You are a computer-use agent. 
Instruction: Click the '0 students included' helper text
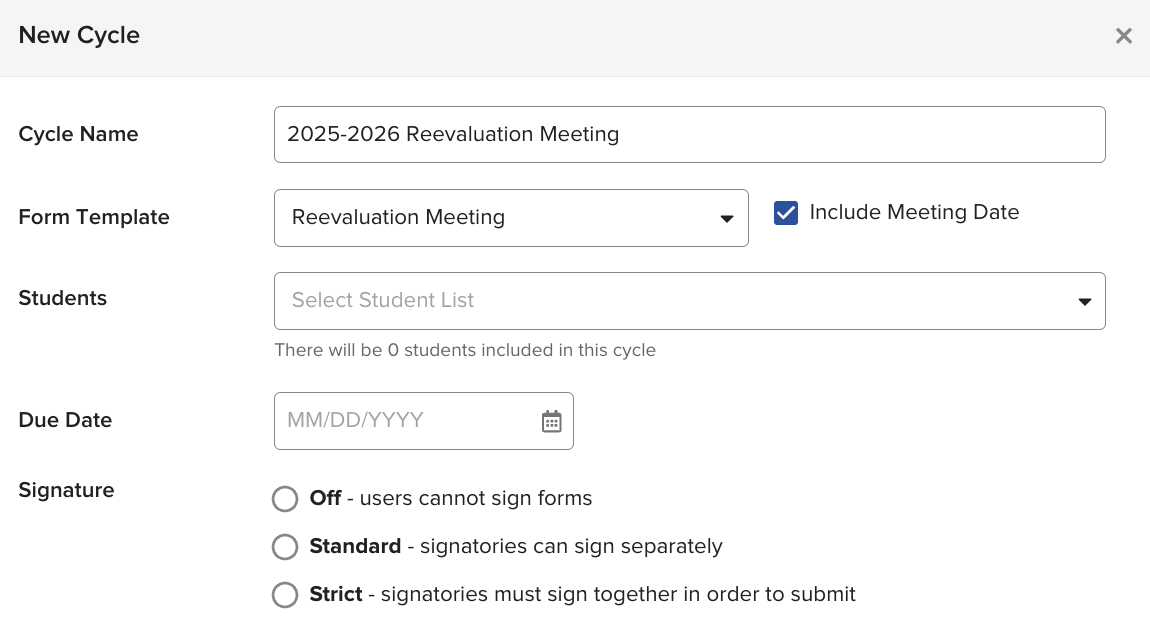465,350
